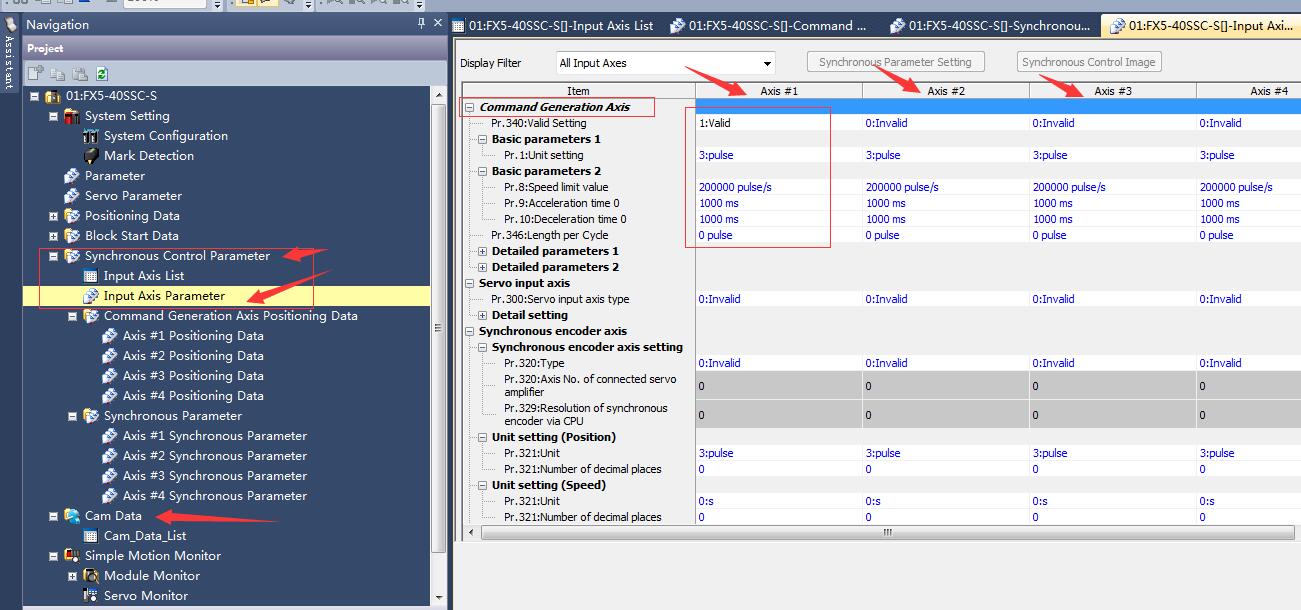Expand the Module Monitor tree node
The height and width of the screenshot is (610, 1301).
[73, 576]
